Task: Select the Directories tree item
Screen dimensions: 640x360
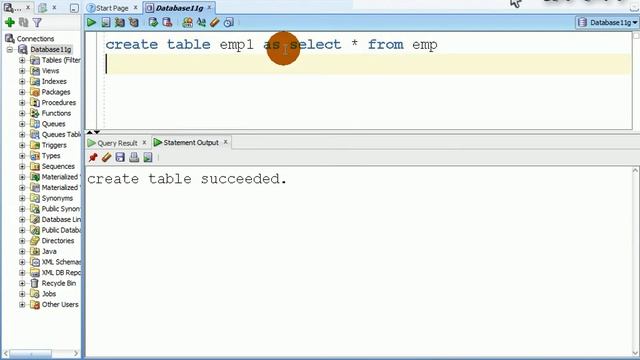Action: (58, 240)
